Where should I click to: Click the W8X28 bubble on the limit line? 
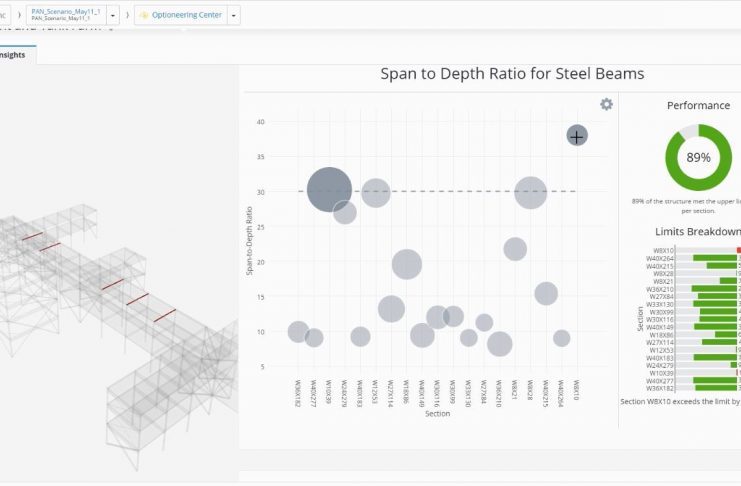(530, 192)
